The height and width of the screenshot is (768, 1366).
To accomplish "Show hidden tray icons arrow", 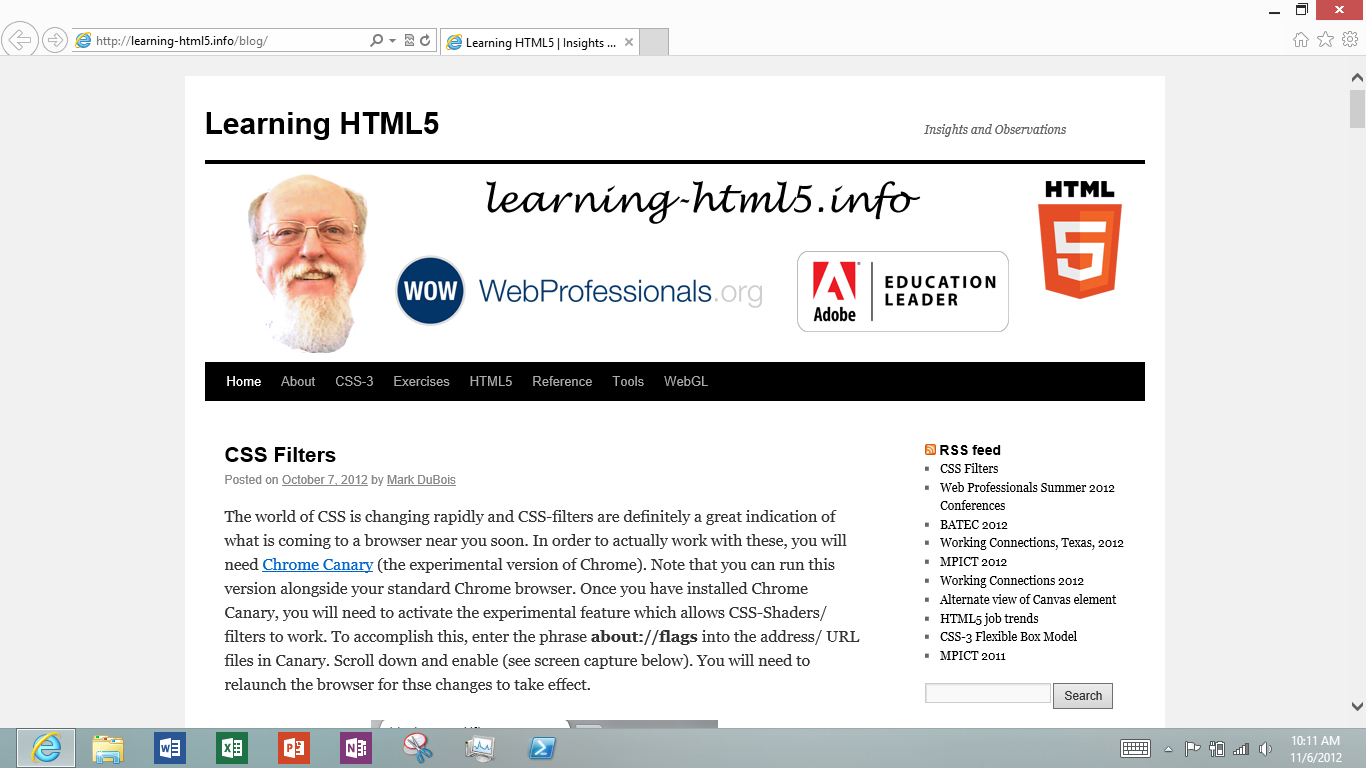I will pos(1168,749).
